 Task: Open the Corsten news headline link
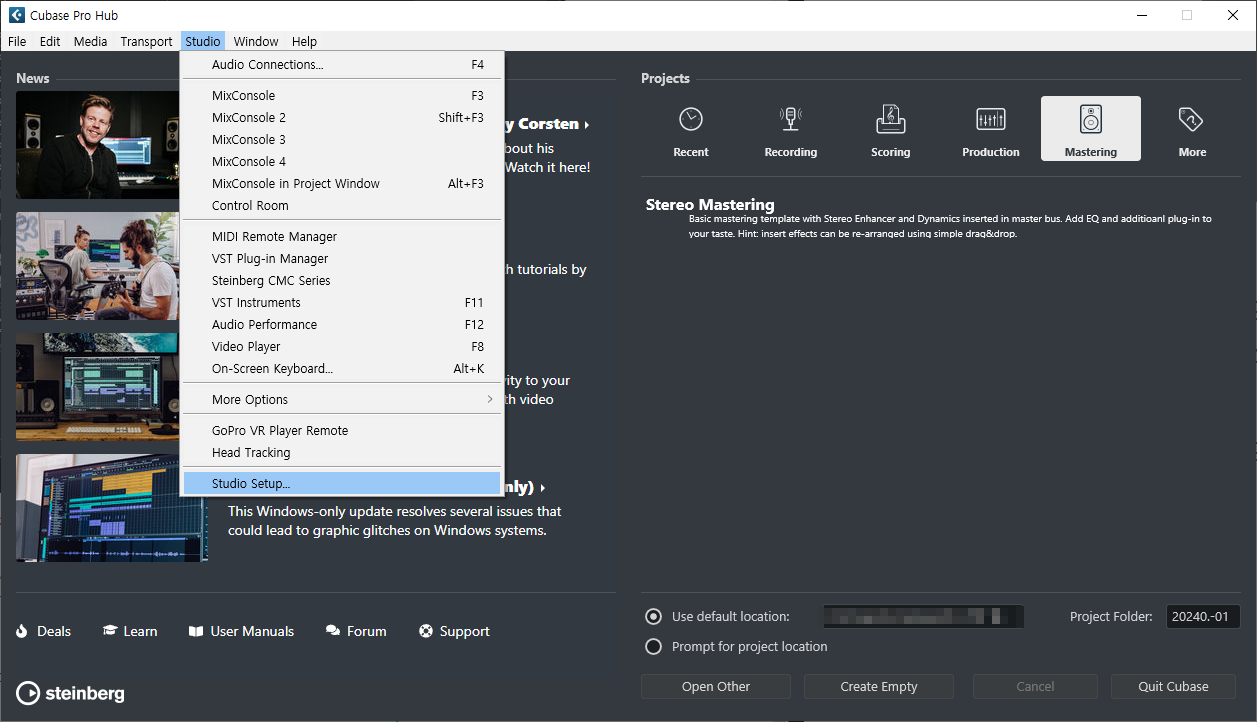coord(548,124)
